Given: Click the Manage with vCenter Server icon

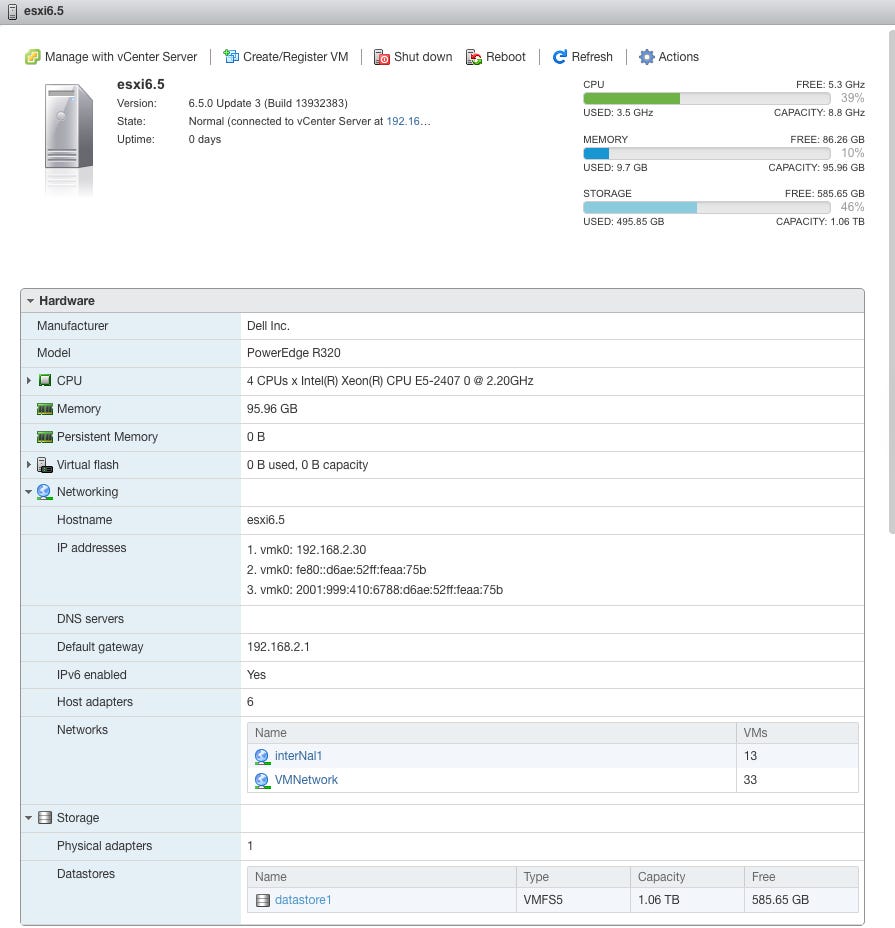Looking at the screenshot, I should click(33, 57).
